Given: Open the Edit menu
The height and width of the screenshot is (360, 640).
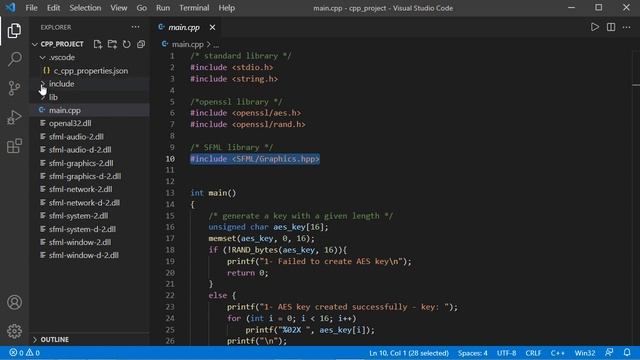Looking at the screenshot, I should 53,8.
